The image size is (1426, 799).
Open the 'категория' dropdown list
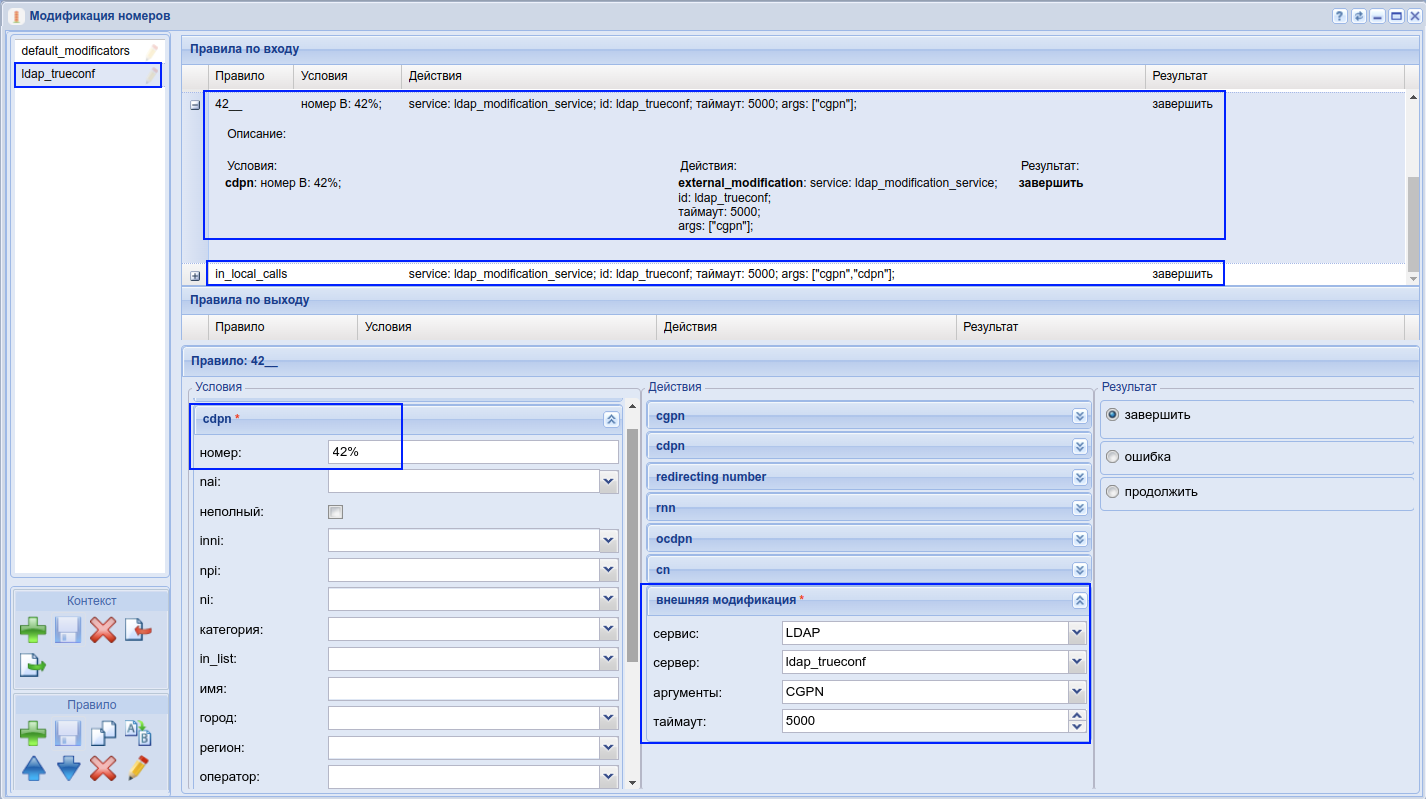(x=608, y=630)
